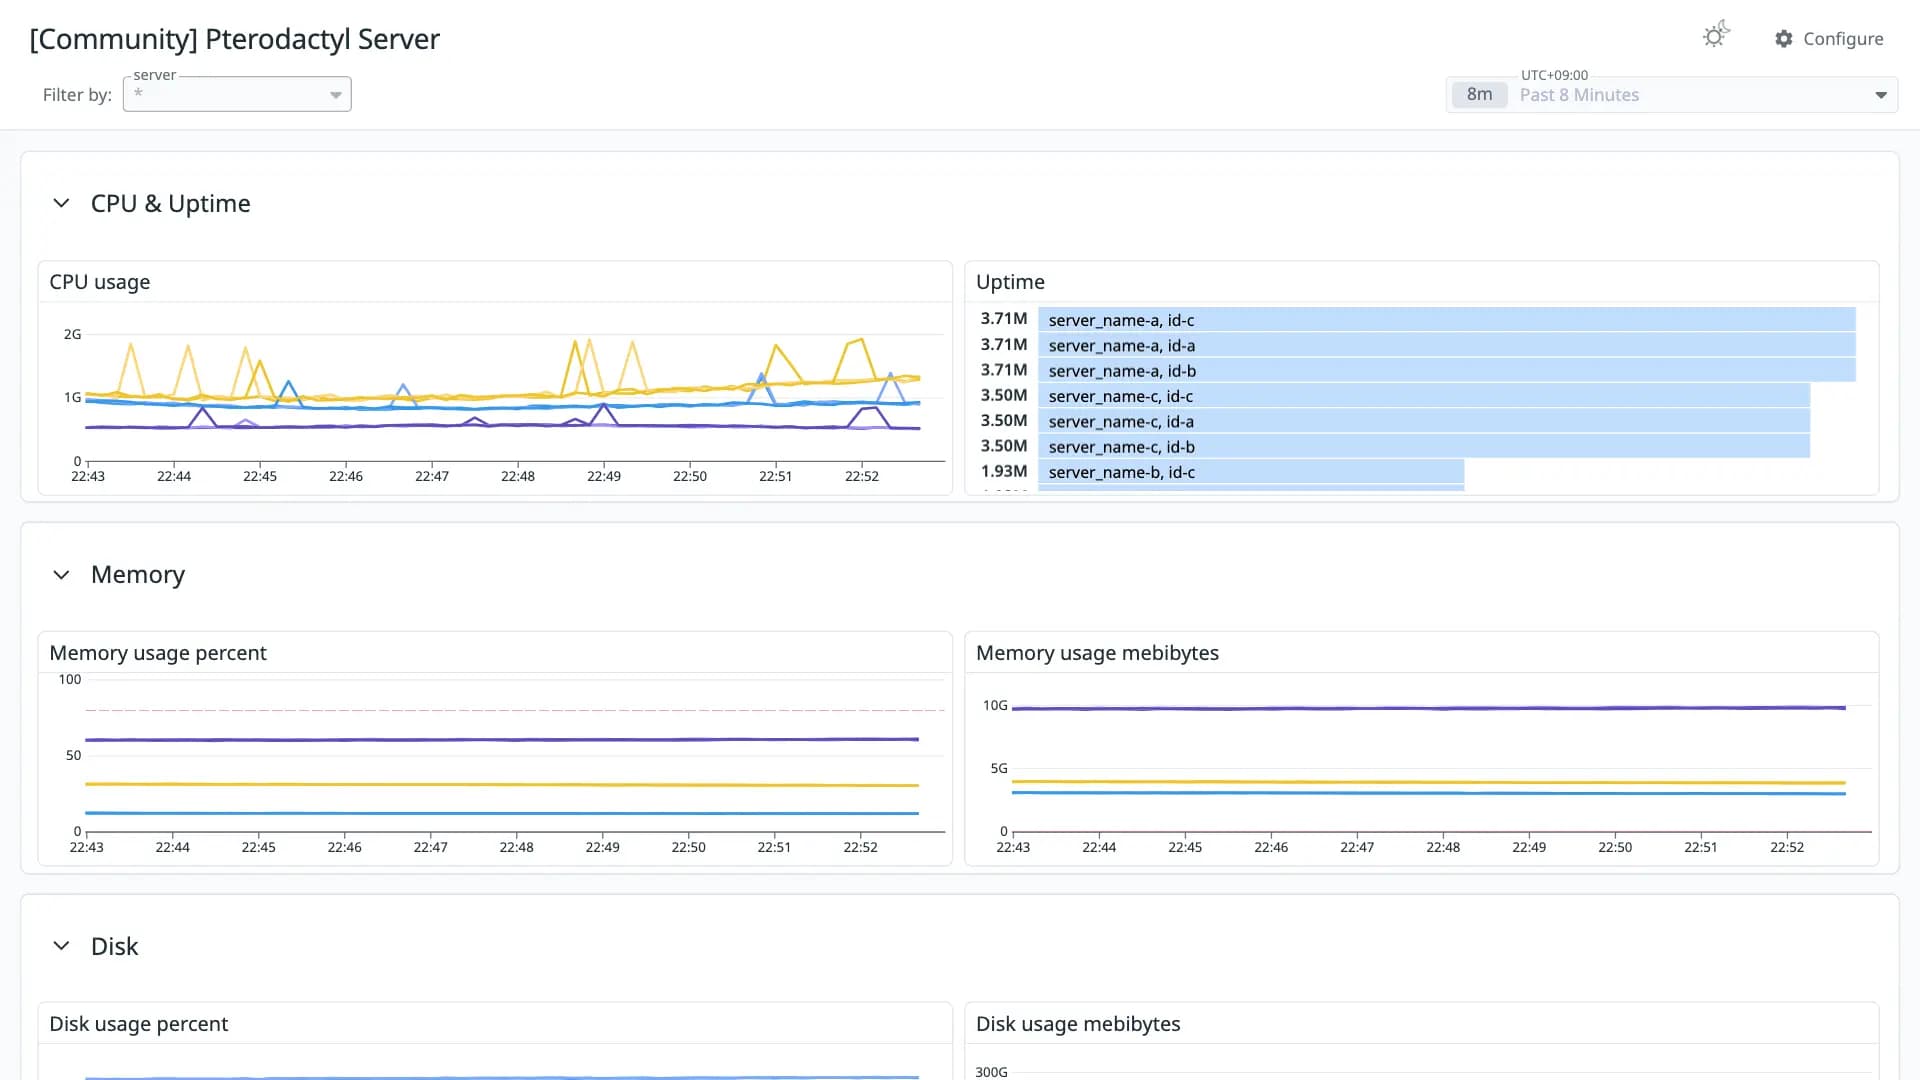1920x1080 pixels.
Task: Toggle the light/dark theme sun-moon icon
Action: tap(1716, 36)
